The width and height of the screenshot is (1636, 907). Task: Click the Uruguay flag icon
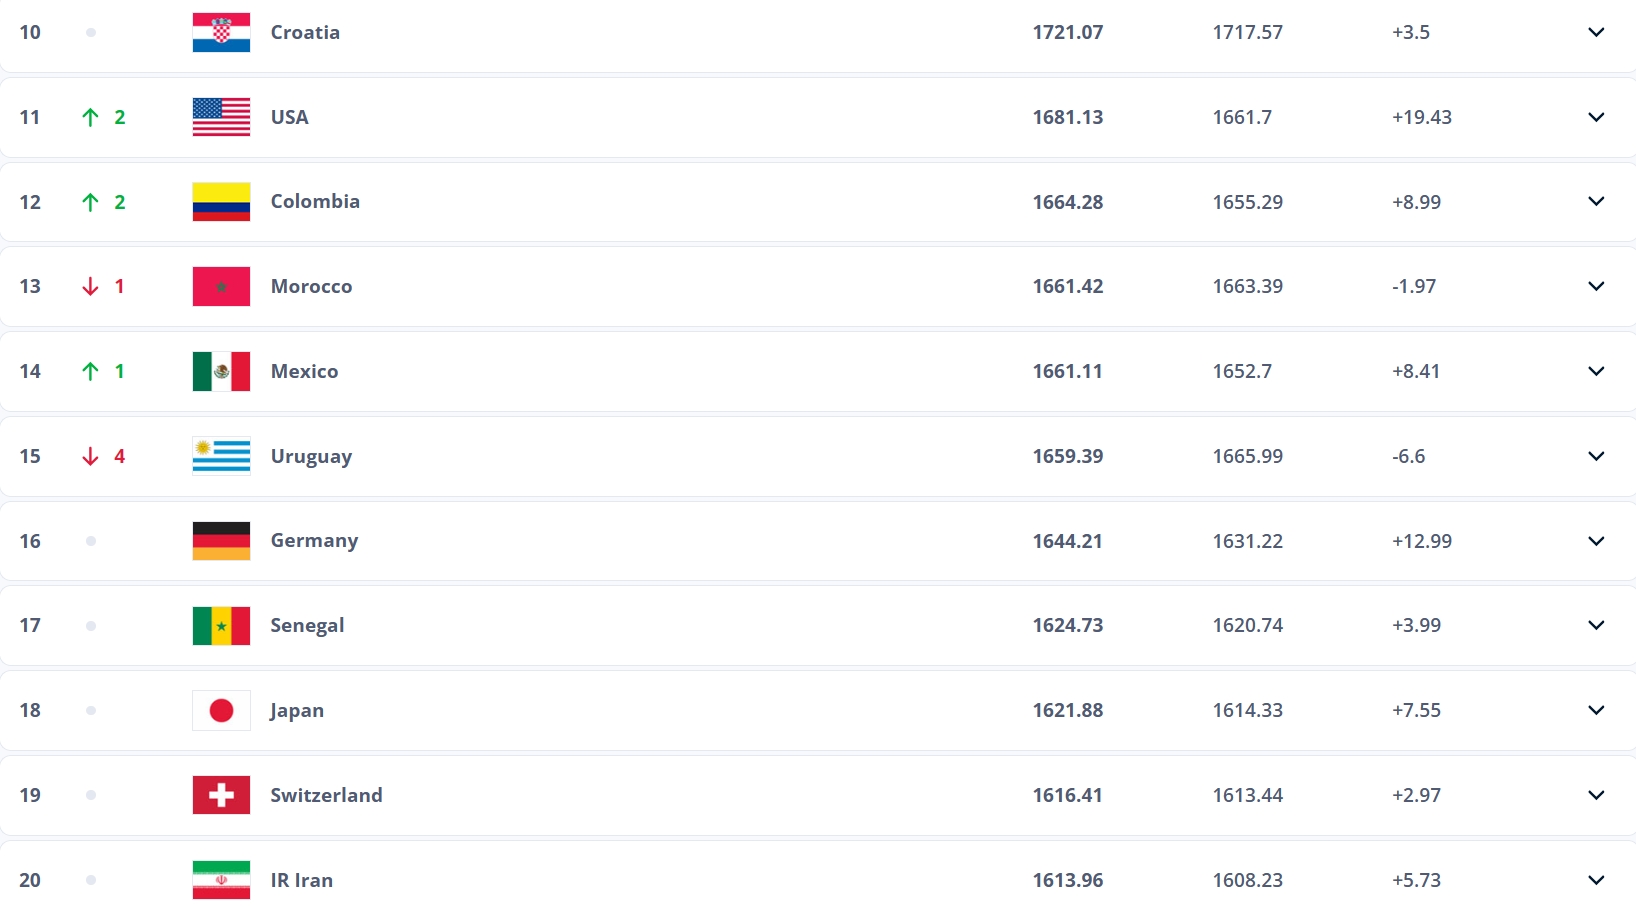coord(221,456)
